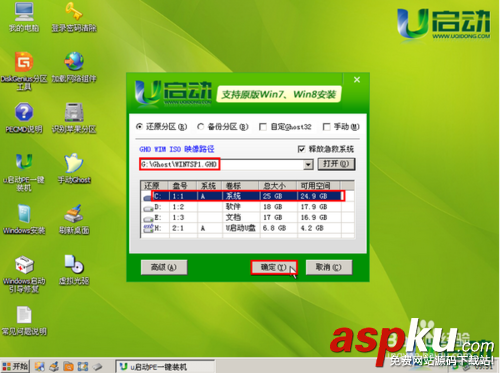Click the first quick launch taskbar icon
This screenshot has width=500, height=373.
[40, 367]
